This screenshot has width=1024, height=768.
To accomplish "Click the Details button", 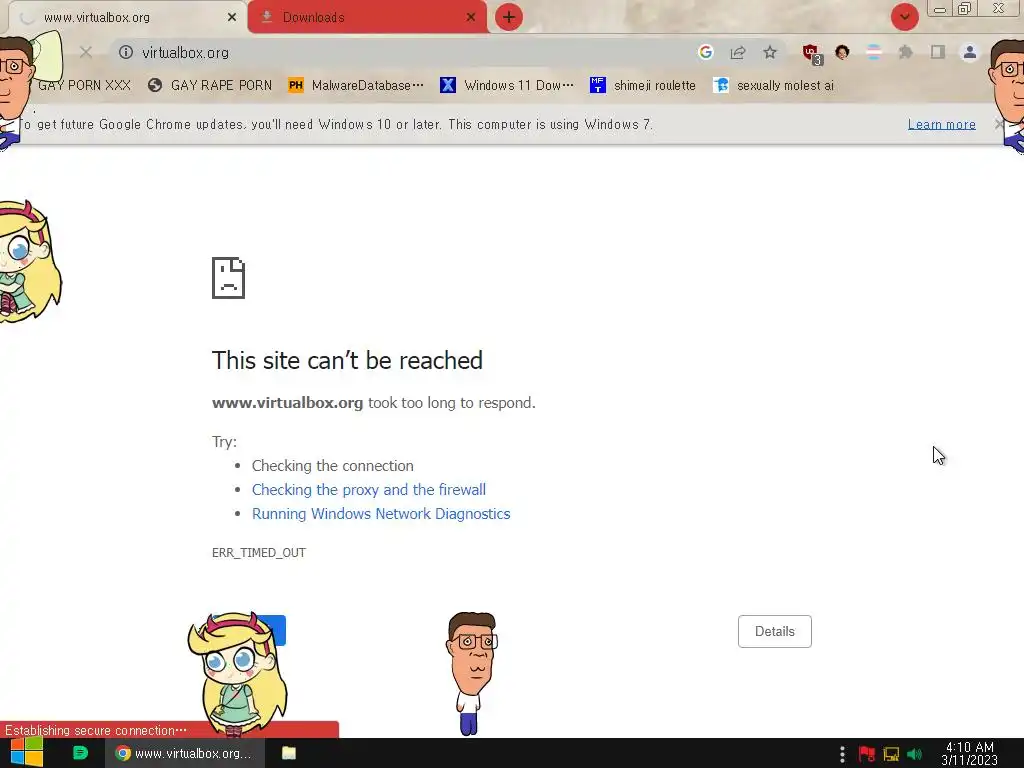I will tap(775, 632).
